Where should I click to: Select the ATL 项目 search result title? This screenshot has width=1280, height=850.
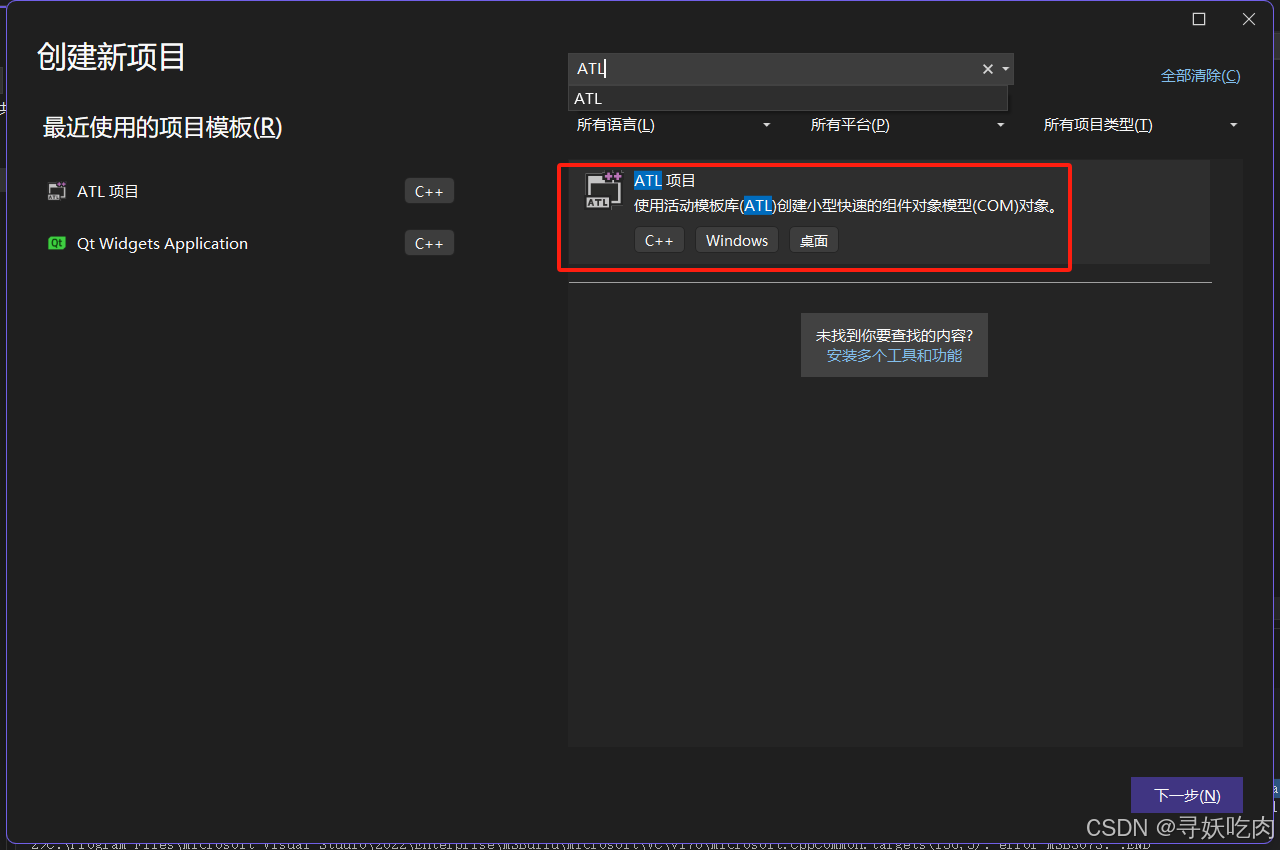[665, 181]
